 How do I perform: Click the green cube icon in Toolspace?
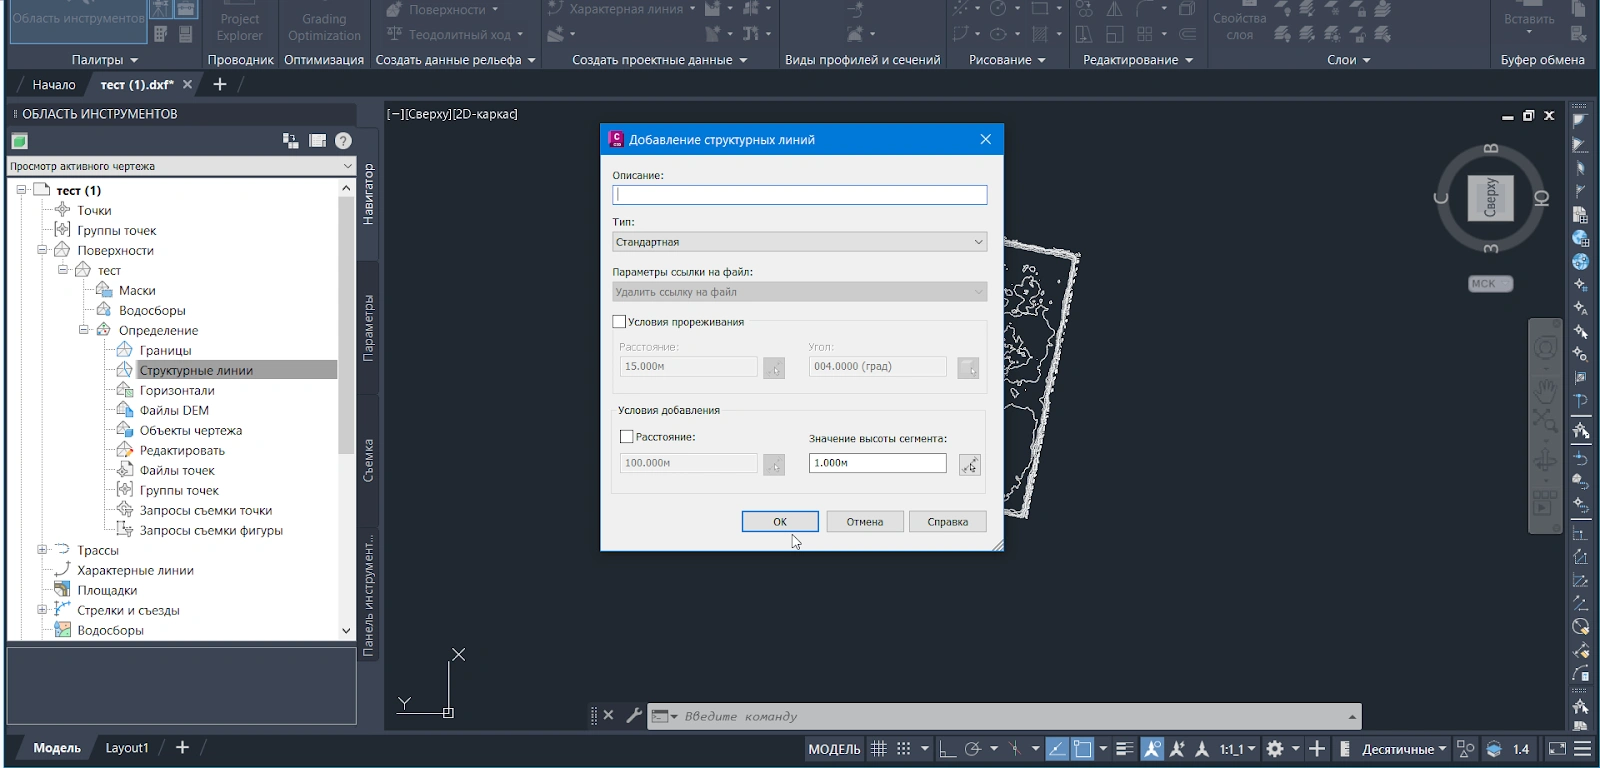coord(19,141)
